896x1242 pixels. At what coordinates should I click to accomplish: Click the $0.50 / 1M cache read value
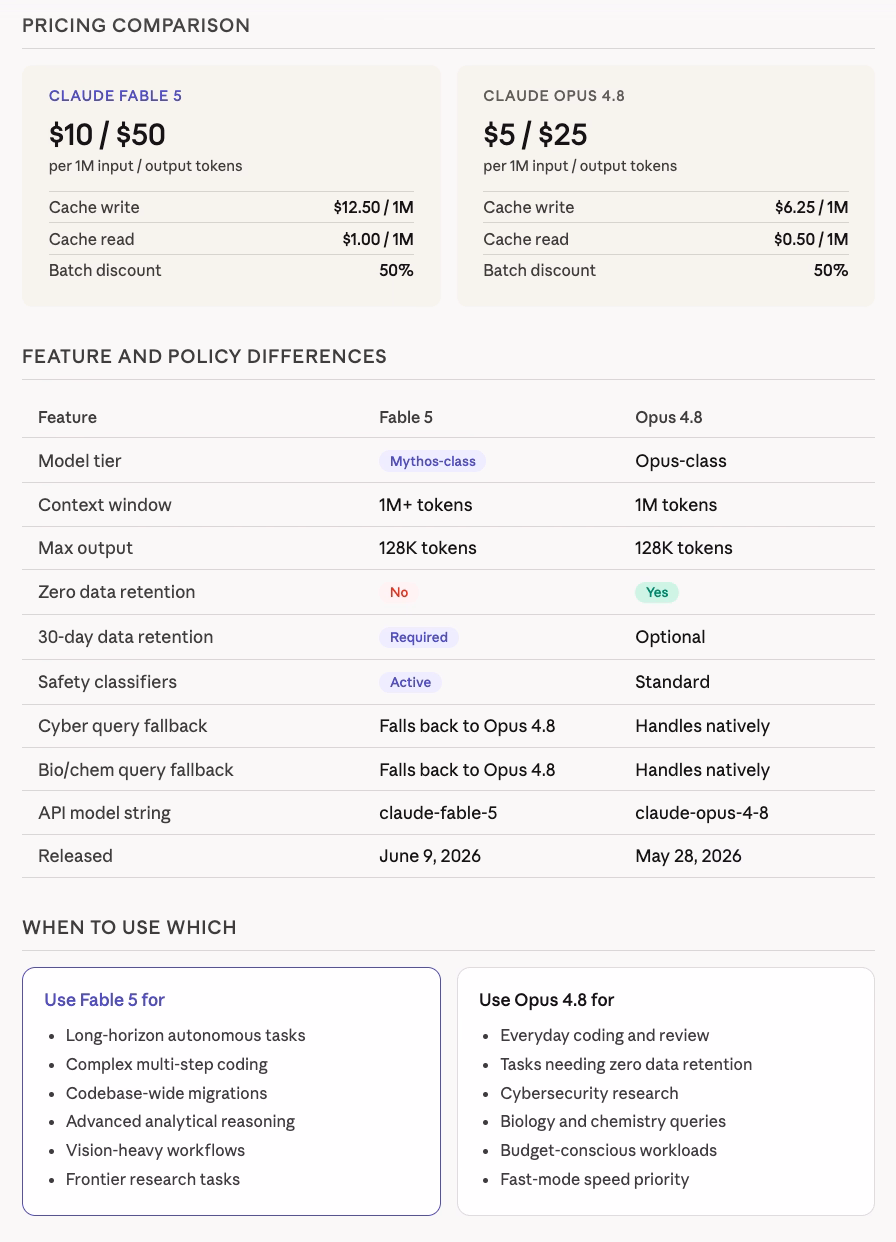click(811, 239)
